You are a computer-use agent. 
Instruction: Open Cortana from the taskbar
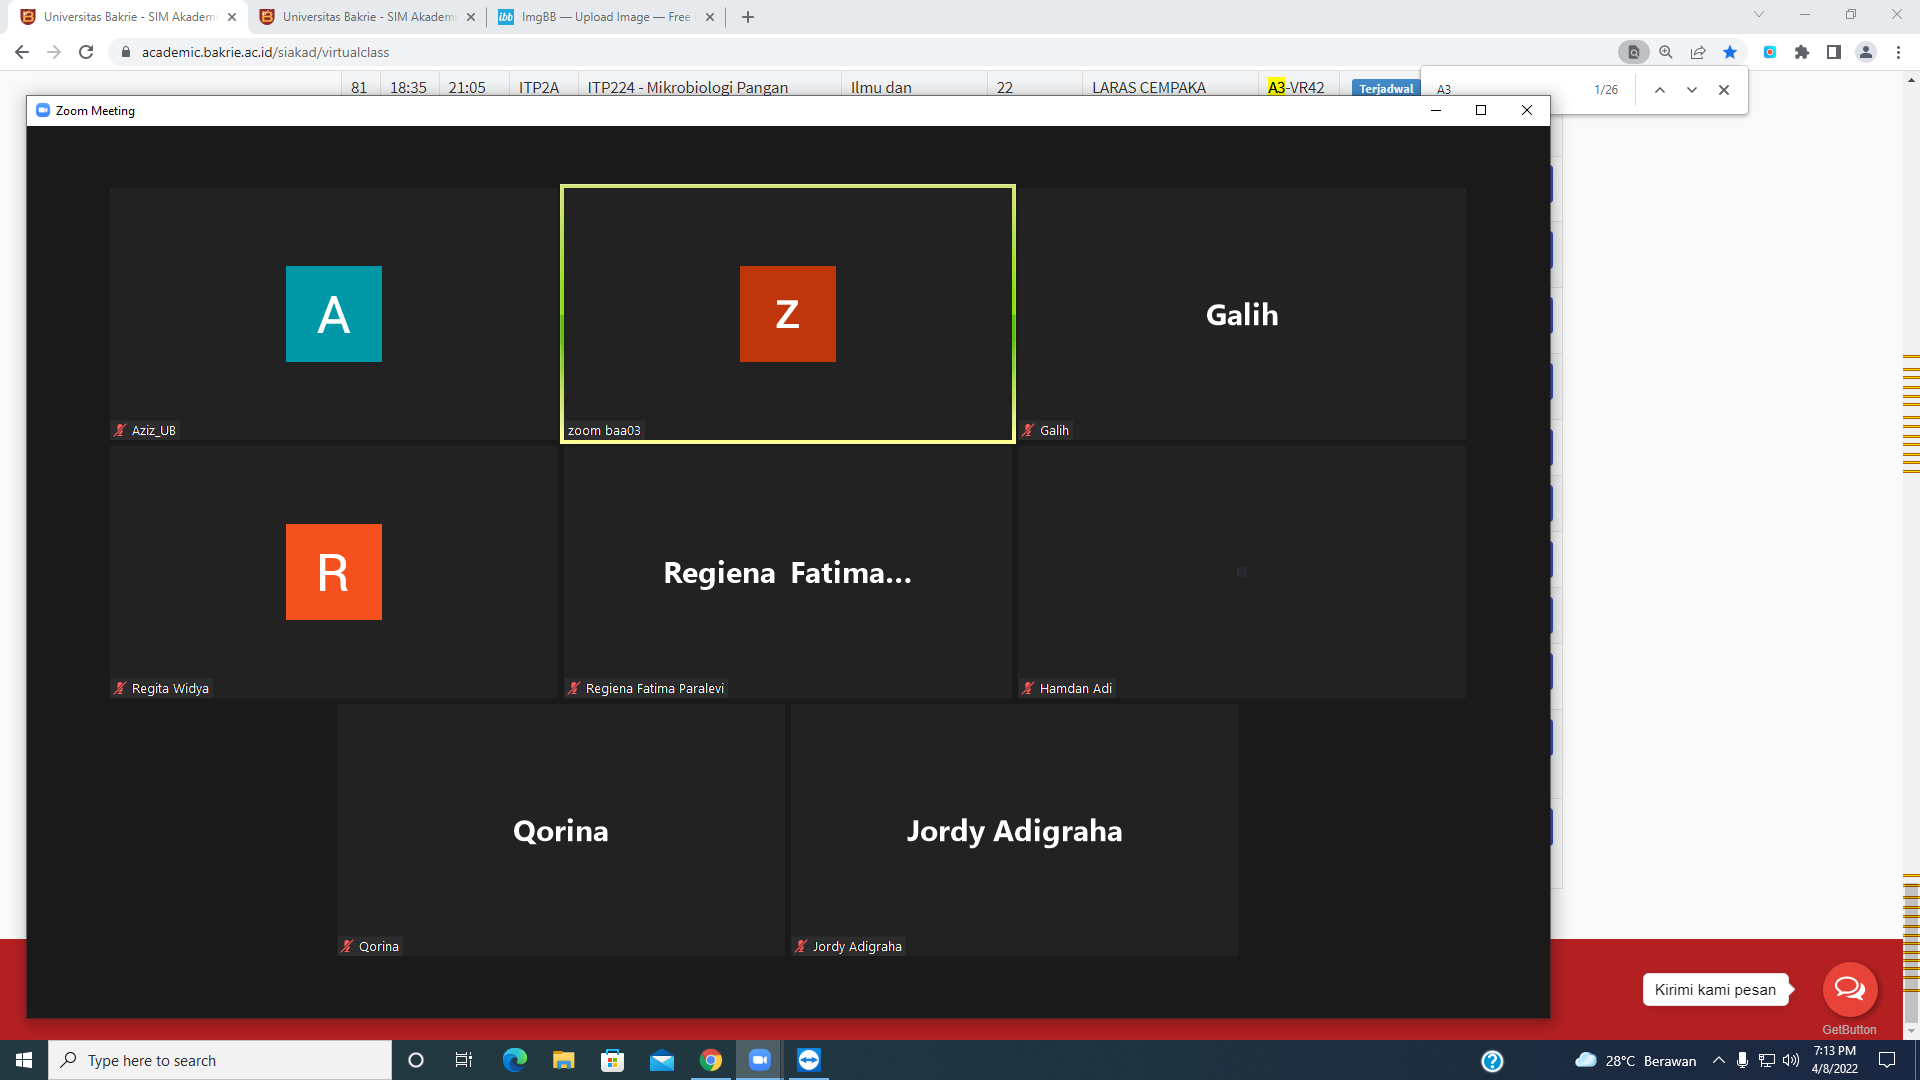[416, 1060]
